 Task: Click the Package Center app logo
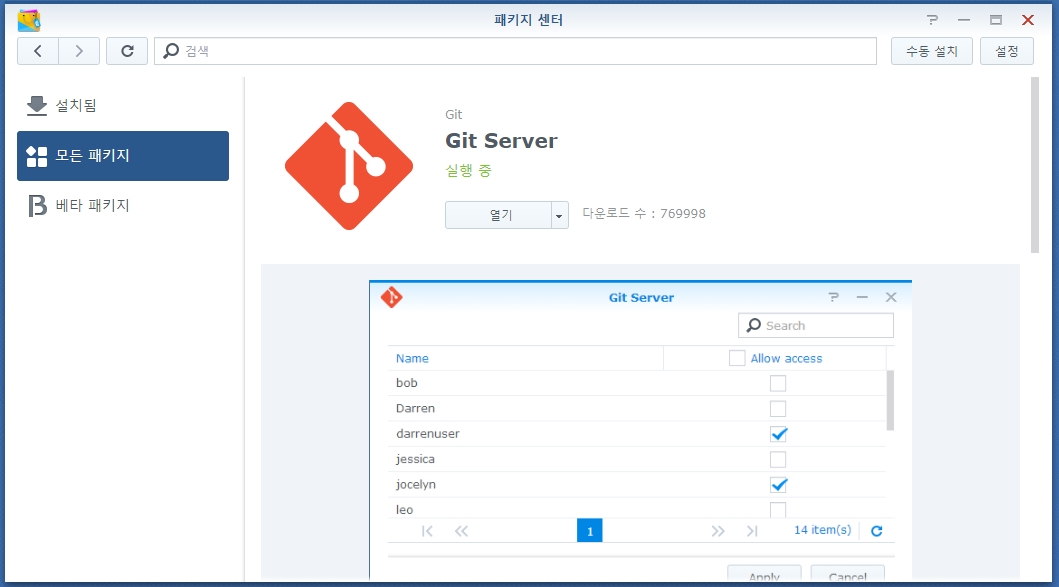[x=29, y=20]
